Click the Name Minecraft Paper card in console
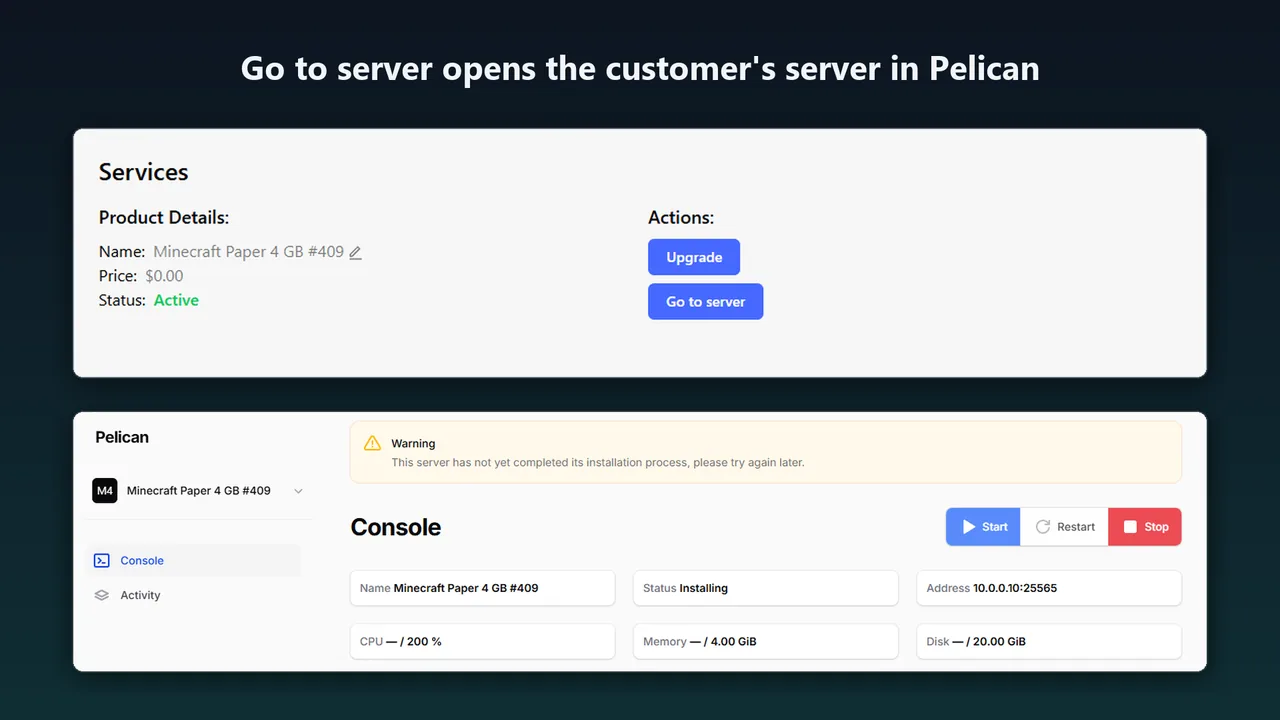Image resolution: width=1280 pixels, height=720 pixels. click(x=482, y=588)
